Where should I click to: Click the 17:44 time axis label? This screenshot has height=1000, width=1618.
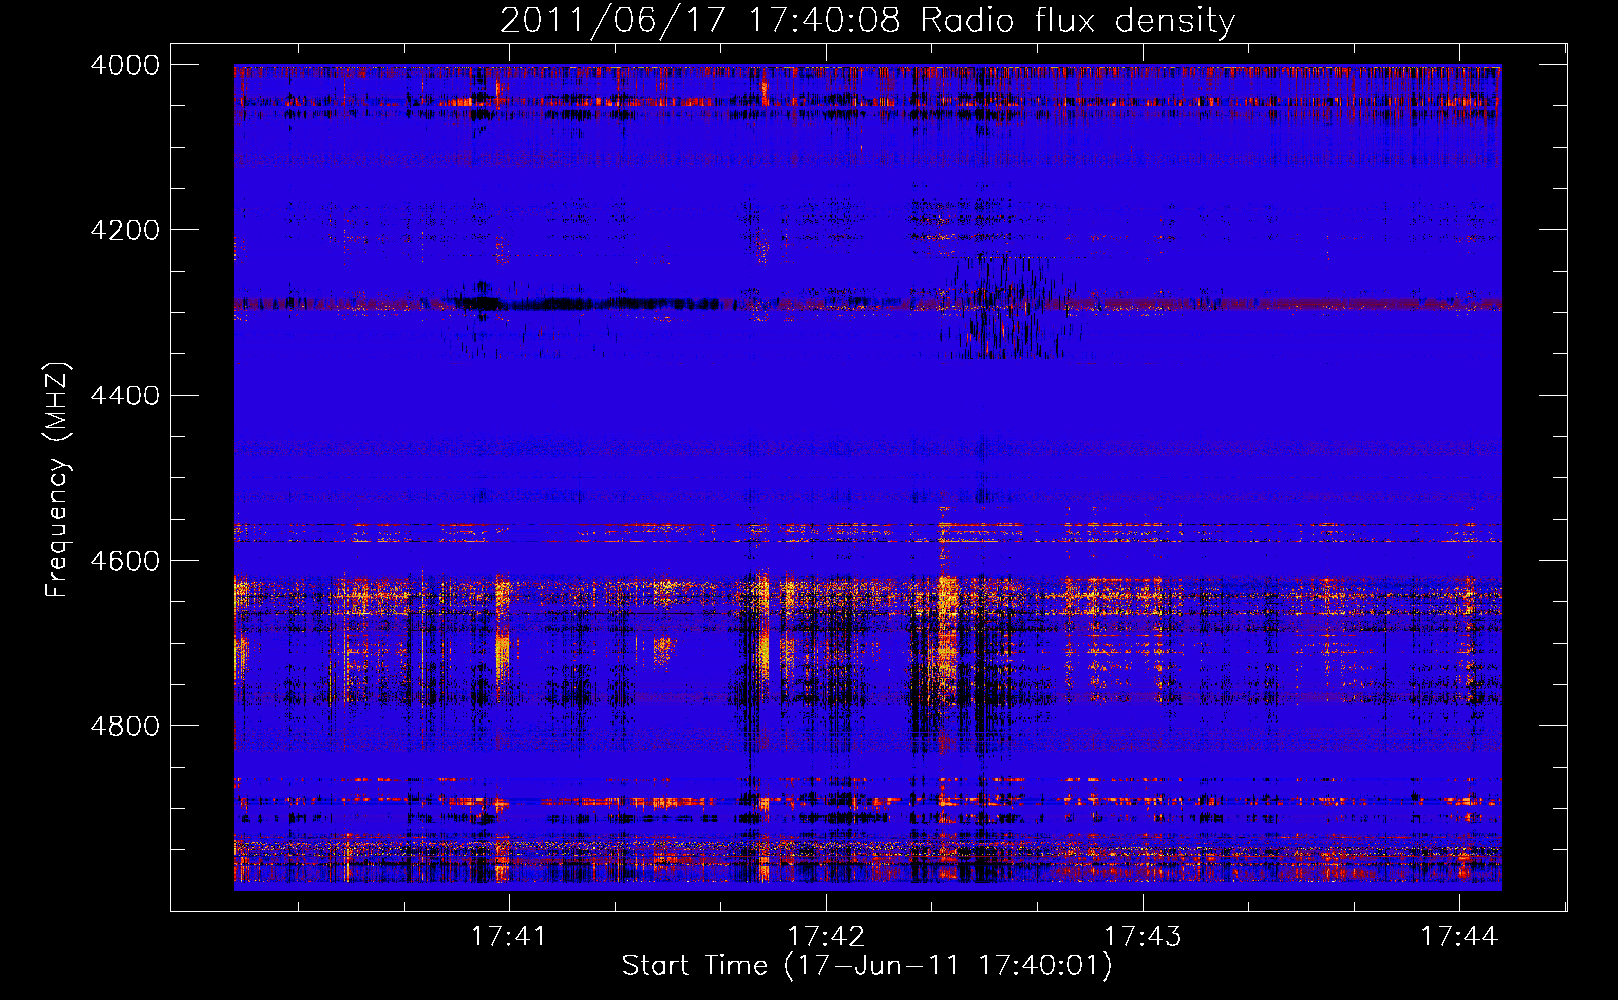[x=1459, y=936]
